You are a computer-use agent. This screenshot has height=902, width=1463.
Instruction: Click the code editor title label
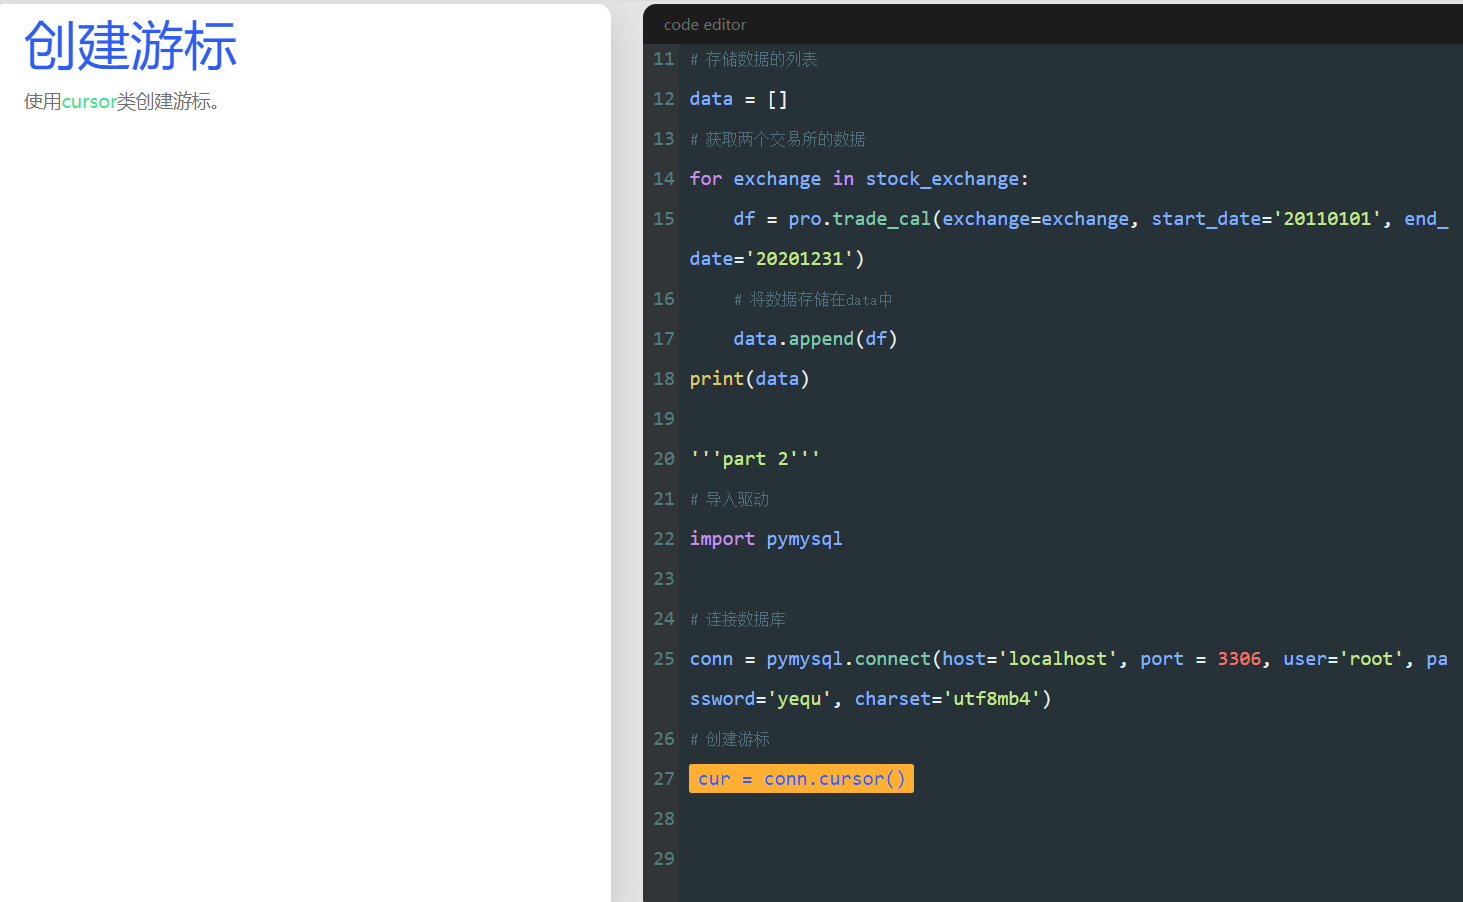[x=705, y=24]
